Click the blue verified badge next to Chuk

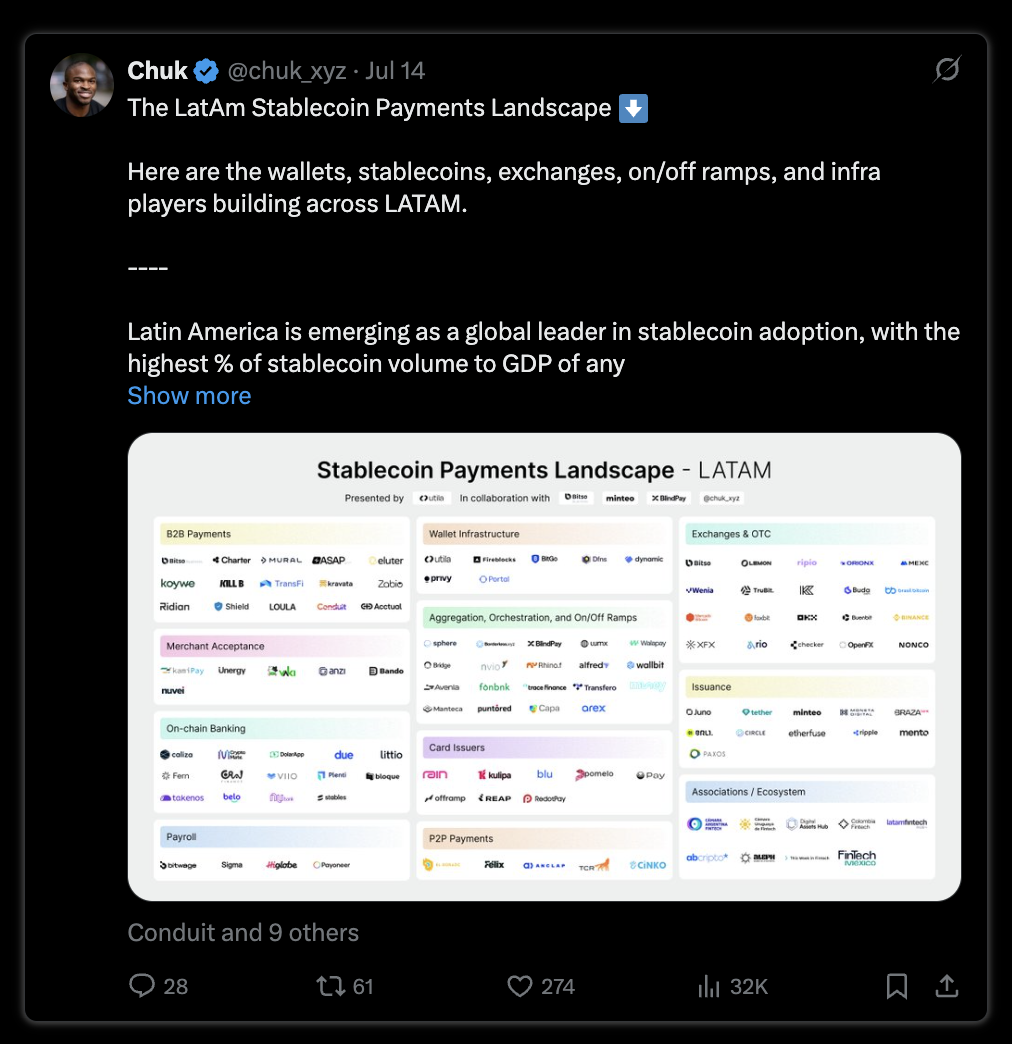pos(206,71)
